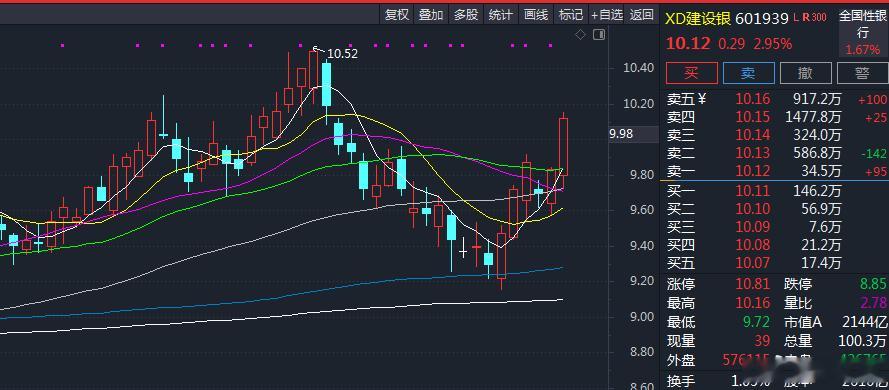Screen dimensions: 889x390
Task: Click the 警 alert button
Action: pos(862,73)
